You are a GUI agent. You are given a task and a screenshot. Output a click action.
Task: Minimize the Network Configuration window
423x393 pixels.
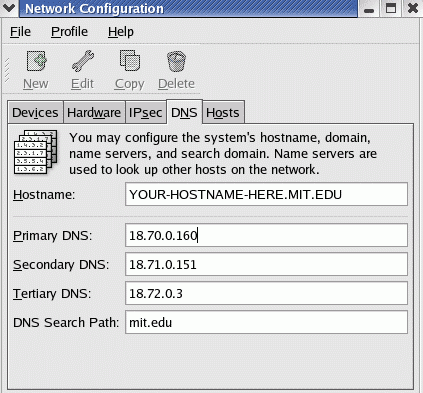click(369, 8)
